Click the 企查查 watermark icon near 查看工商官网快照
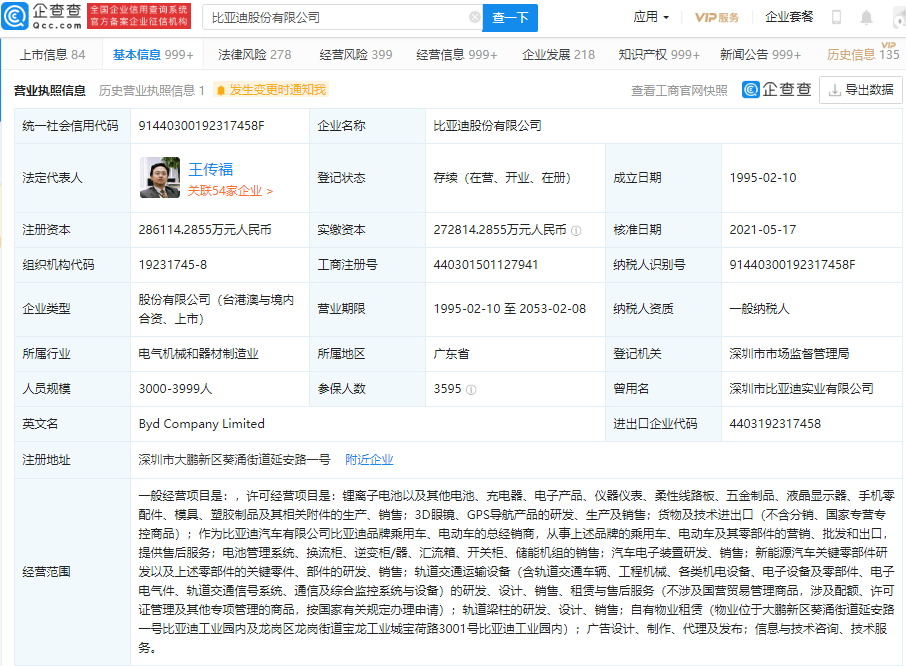The image size is (906, 666). click(x=749, y=90)
